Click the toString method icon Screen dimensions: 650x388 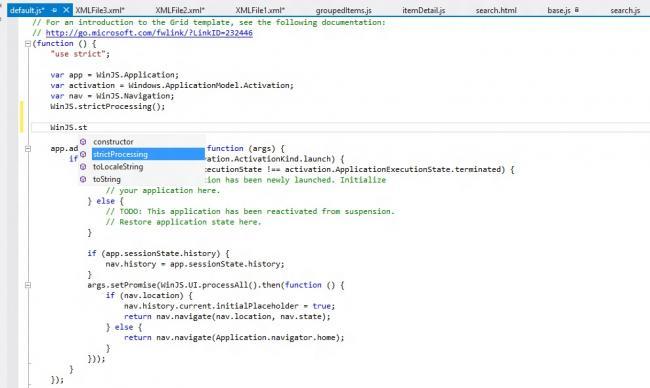click(83, 179)
